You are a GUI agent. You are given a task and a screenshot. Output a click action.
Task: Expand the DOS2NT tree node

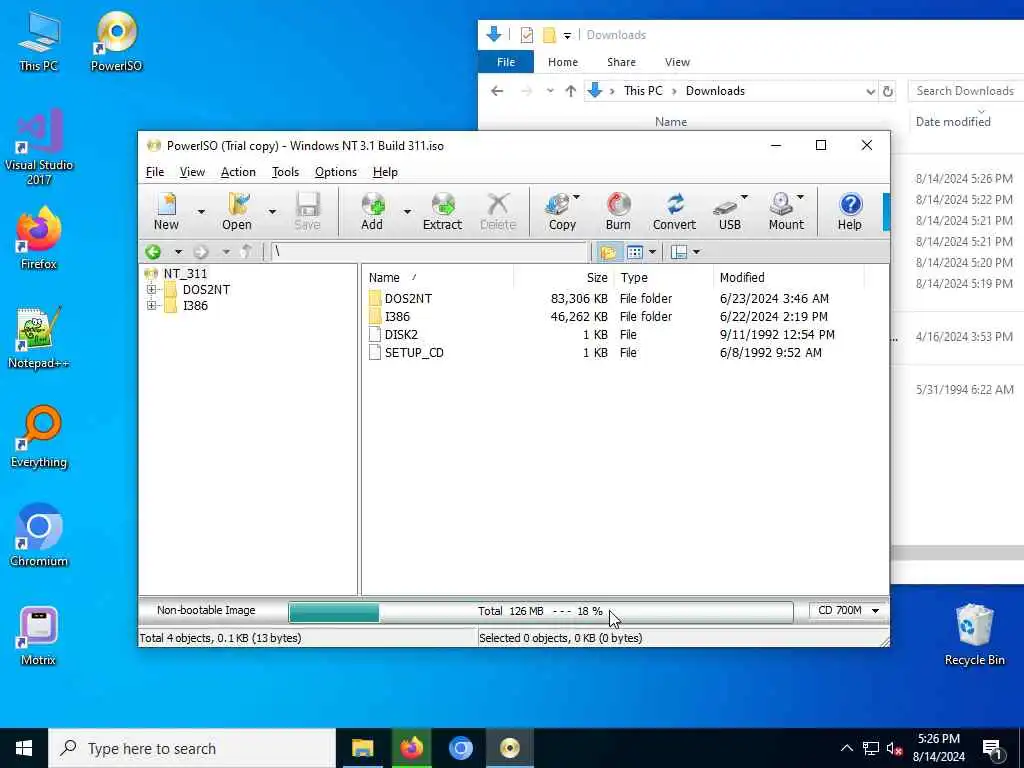[152, 289]
